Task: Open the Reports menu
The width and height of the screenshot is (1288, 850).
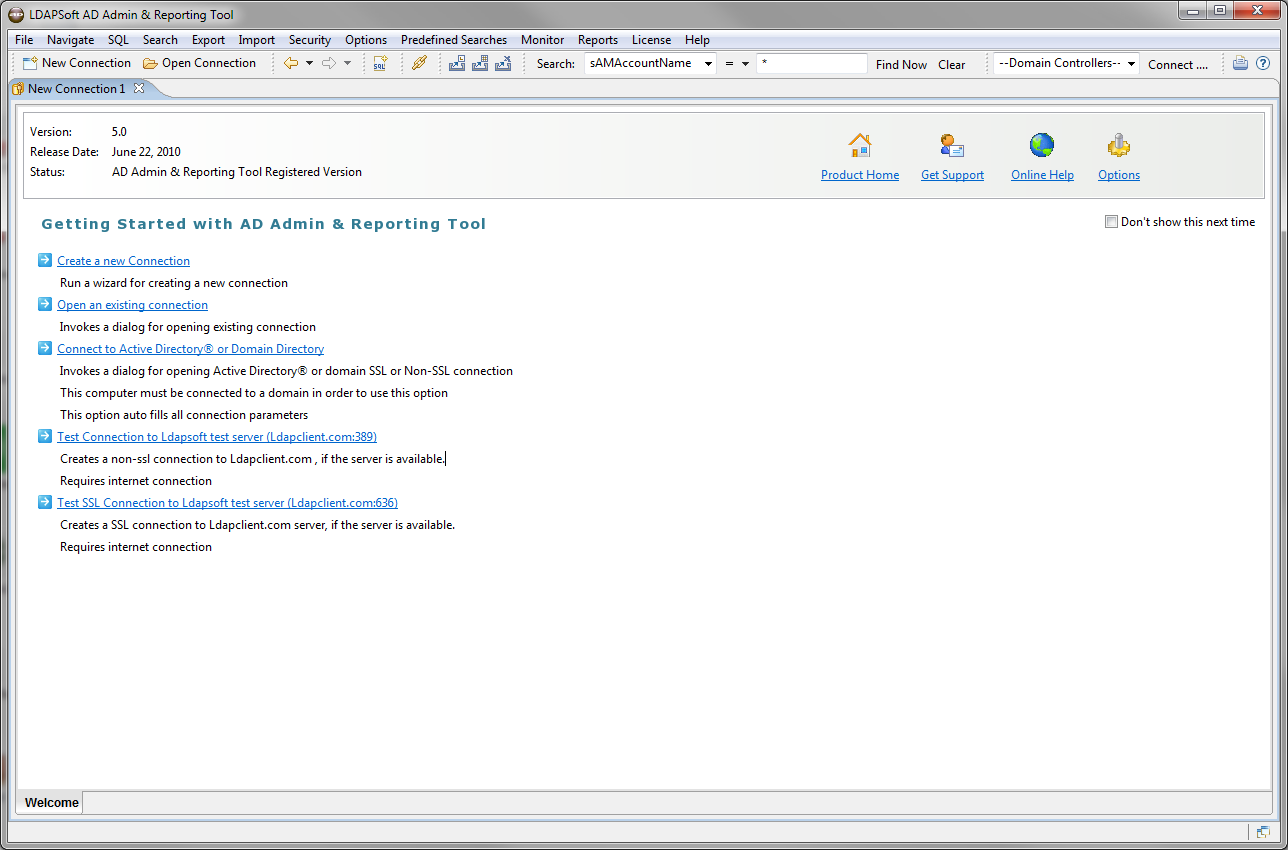Action: pos(598,40)
